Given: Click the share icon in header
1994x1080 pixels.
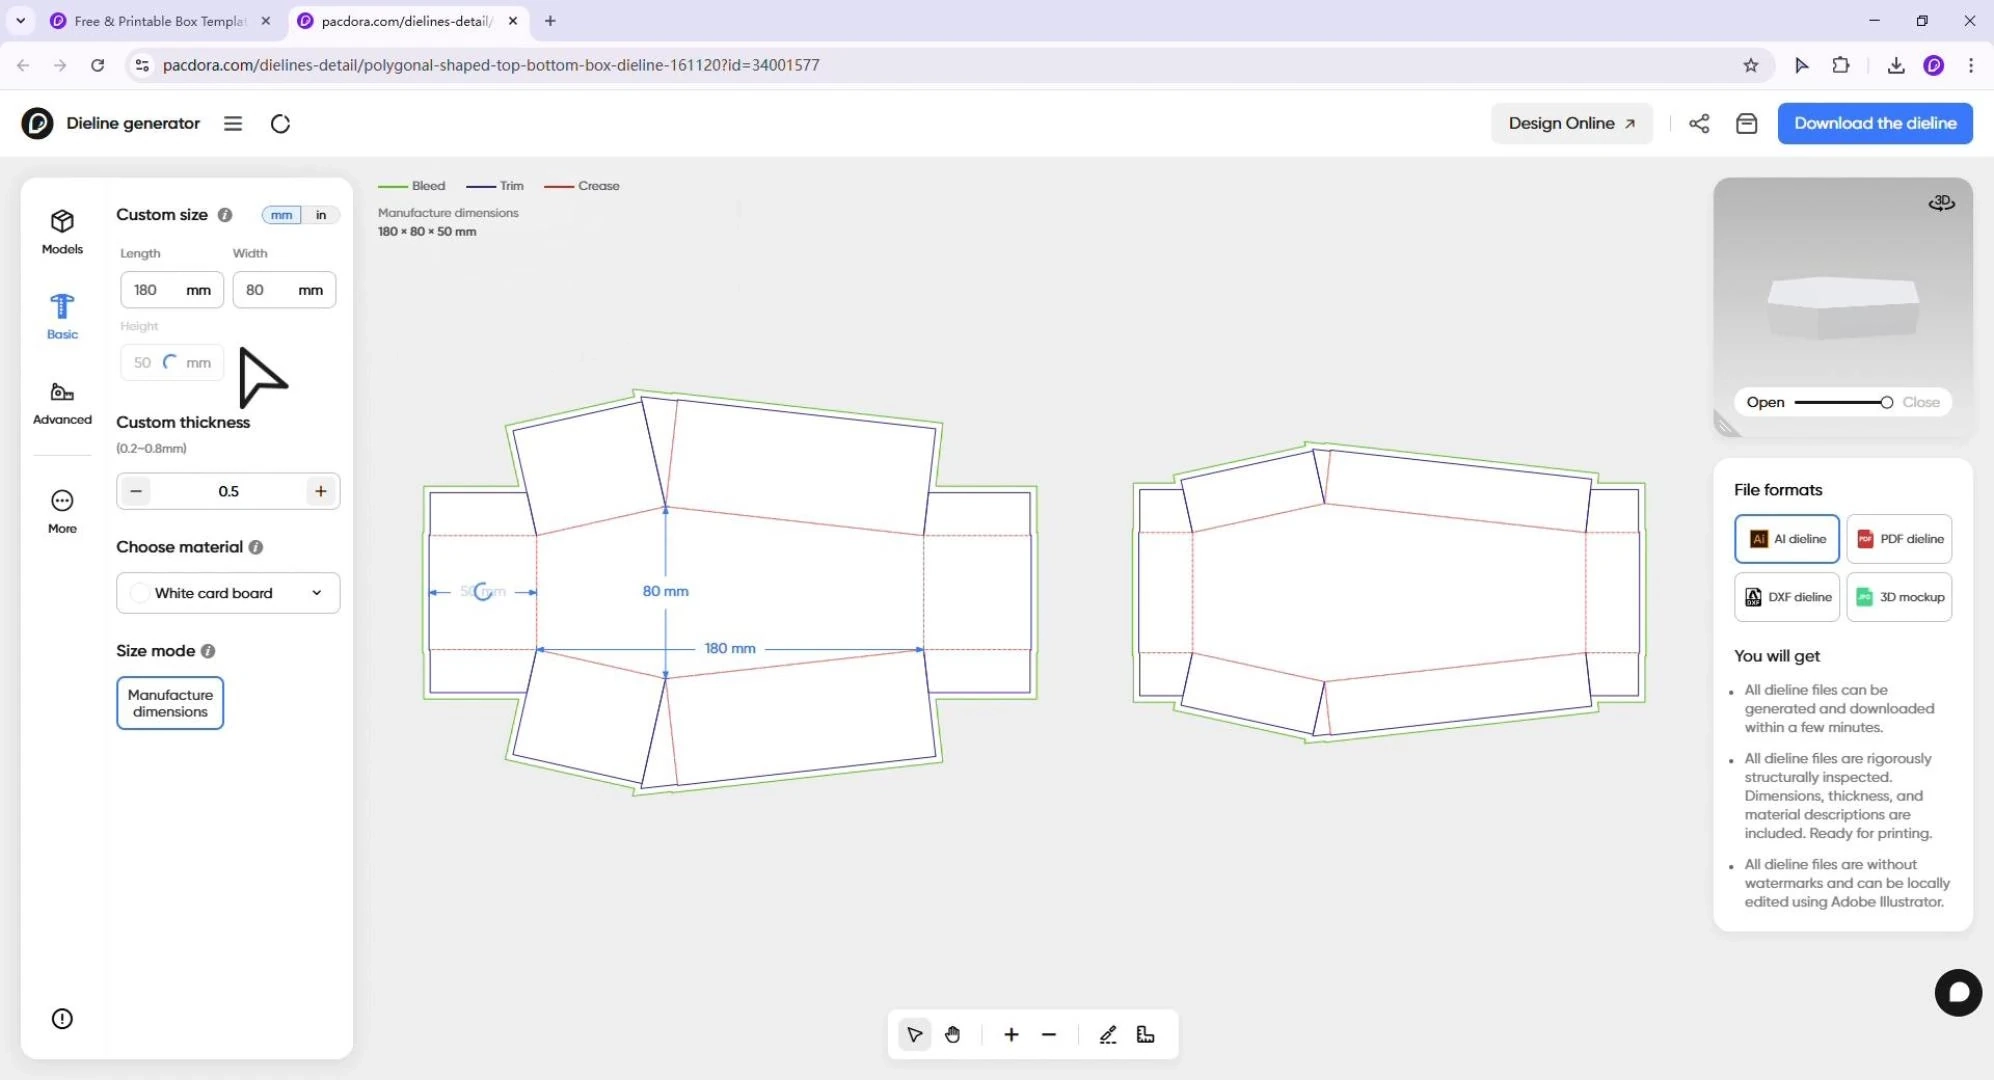Looking at the screenshot, I should (1699, 123).
